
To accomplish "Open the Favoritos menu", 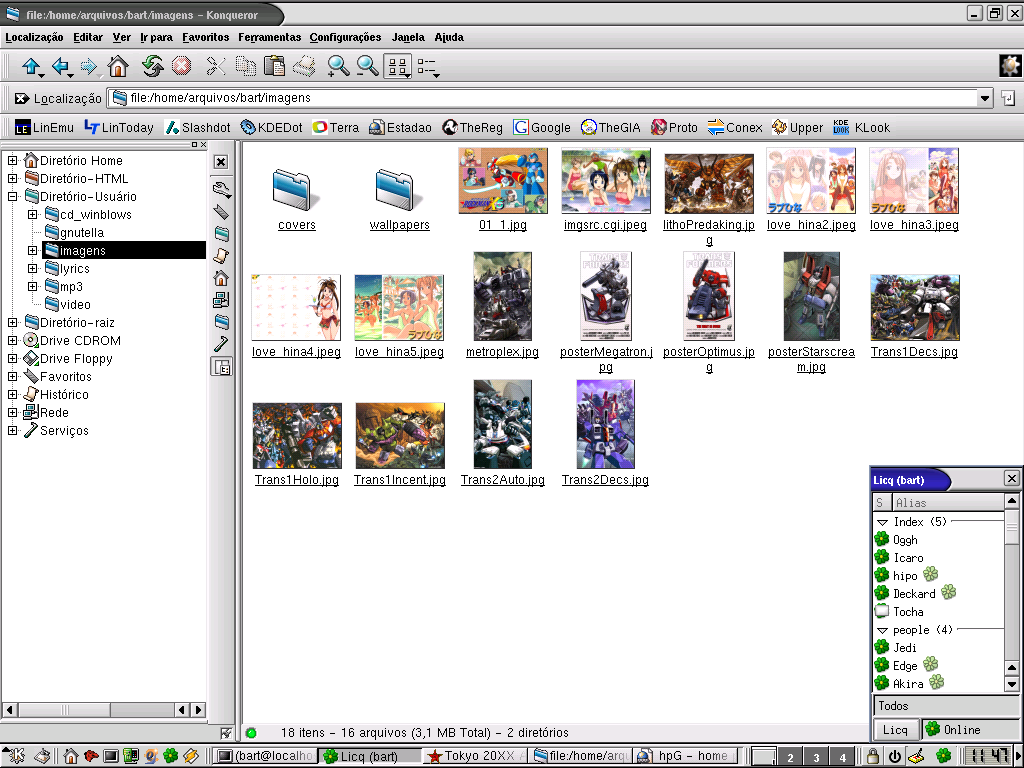I will point(206,37).
